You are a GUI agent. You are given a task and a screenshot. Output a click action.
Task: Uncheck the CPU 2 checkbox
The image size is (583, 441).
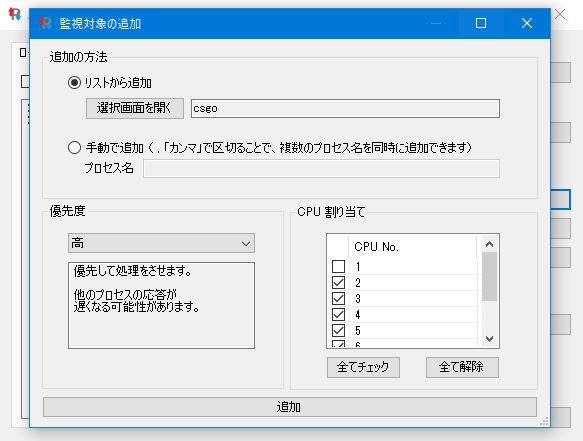pyautogui.click(x=338, y=283)
